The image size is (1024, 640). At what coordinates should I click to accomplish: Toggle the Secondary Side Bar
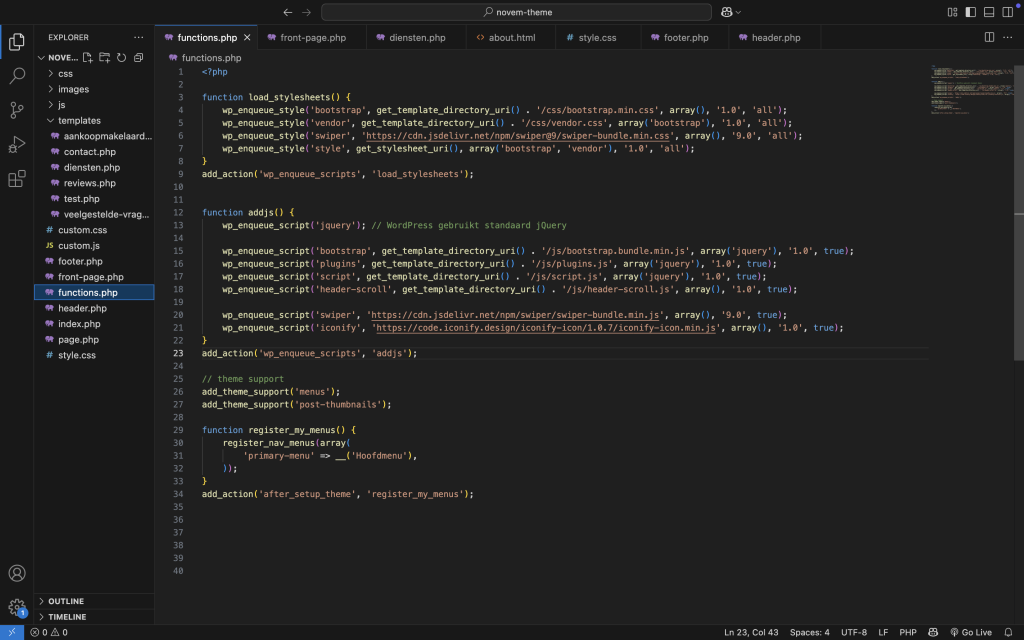click(x=1008, y=12)
